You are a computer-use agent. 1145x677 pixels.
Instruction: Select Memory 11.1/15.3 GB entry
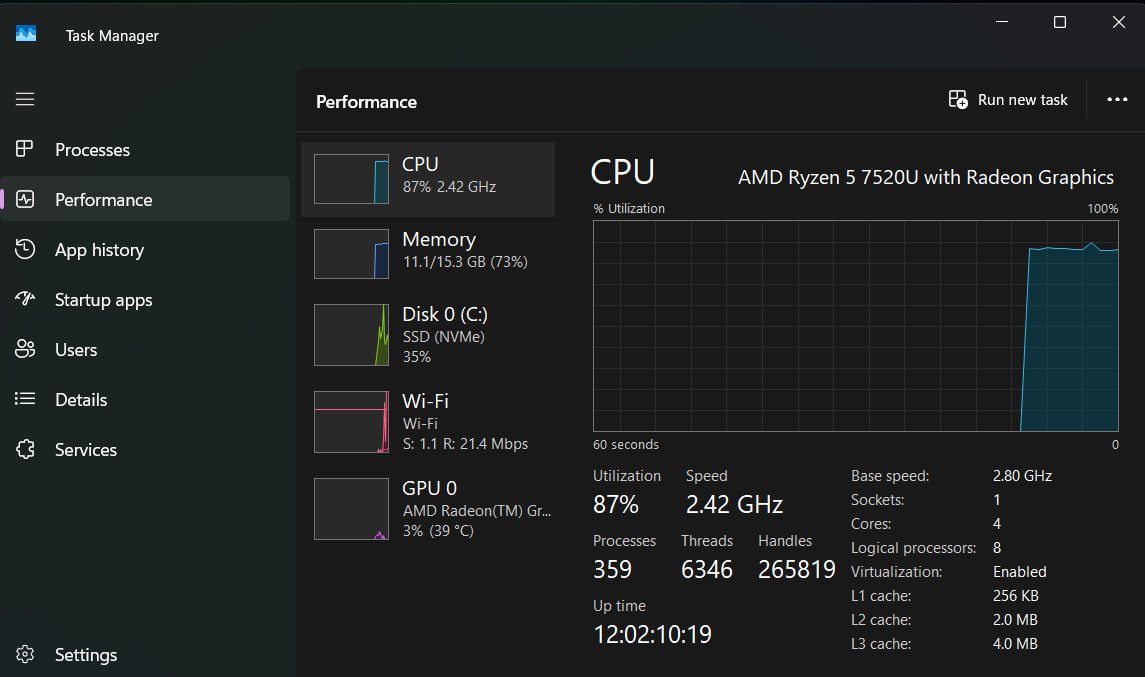428,254
